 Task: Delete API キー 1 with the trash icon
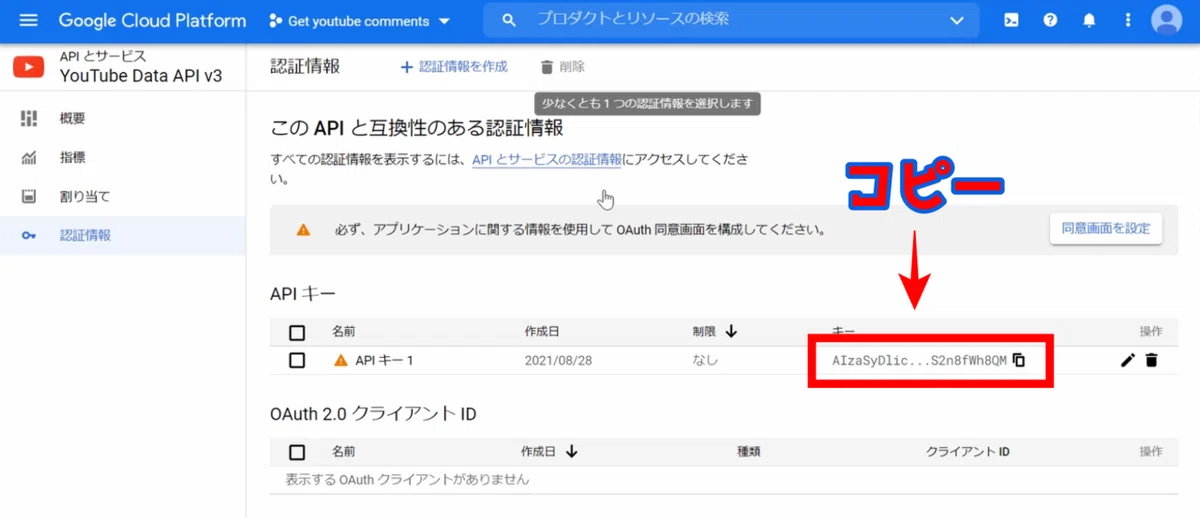[1151, 360]
